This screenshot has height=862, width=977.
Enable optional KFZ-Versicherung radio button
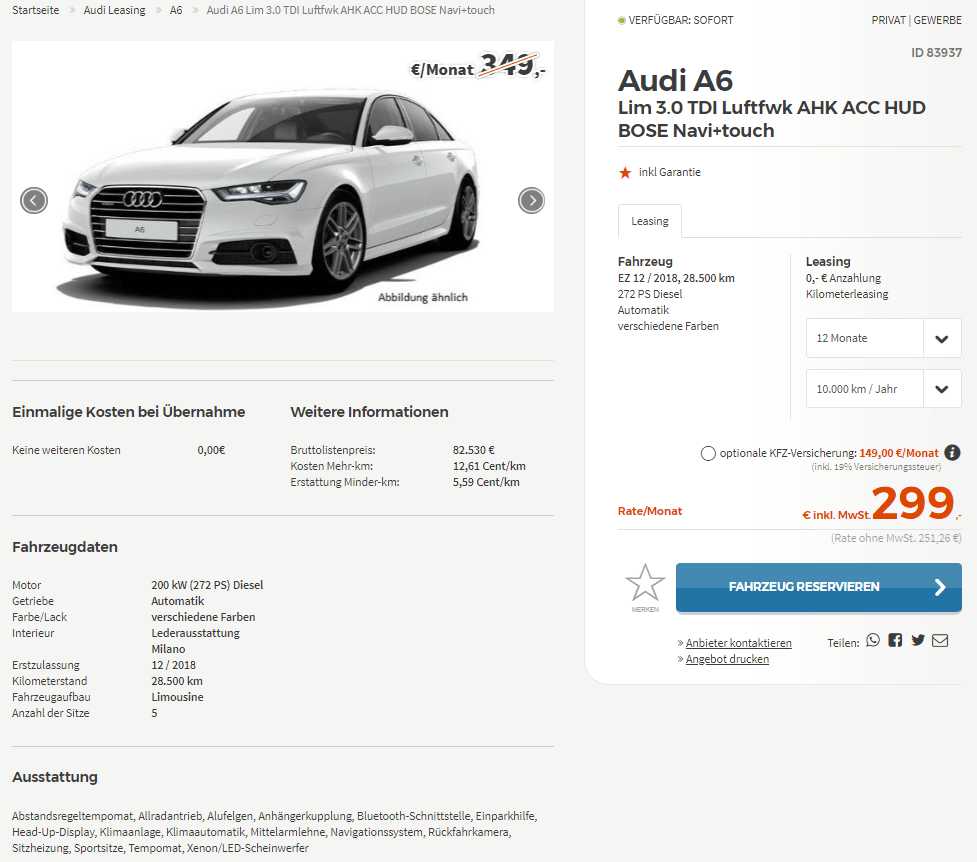point(708,453)
